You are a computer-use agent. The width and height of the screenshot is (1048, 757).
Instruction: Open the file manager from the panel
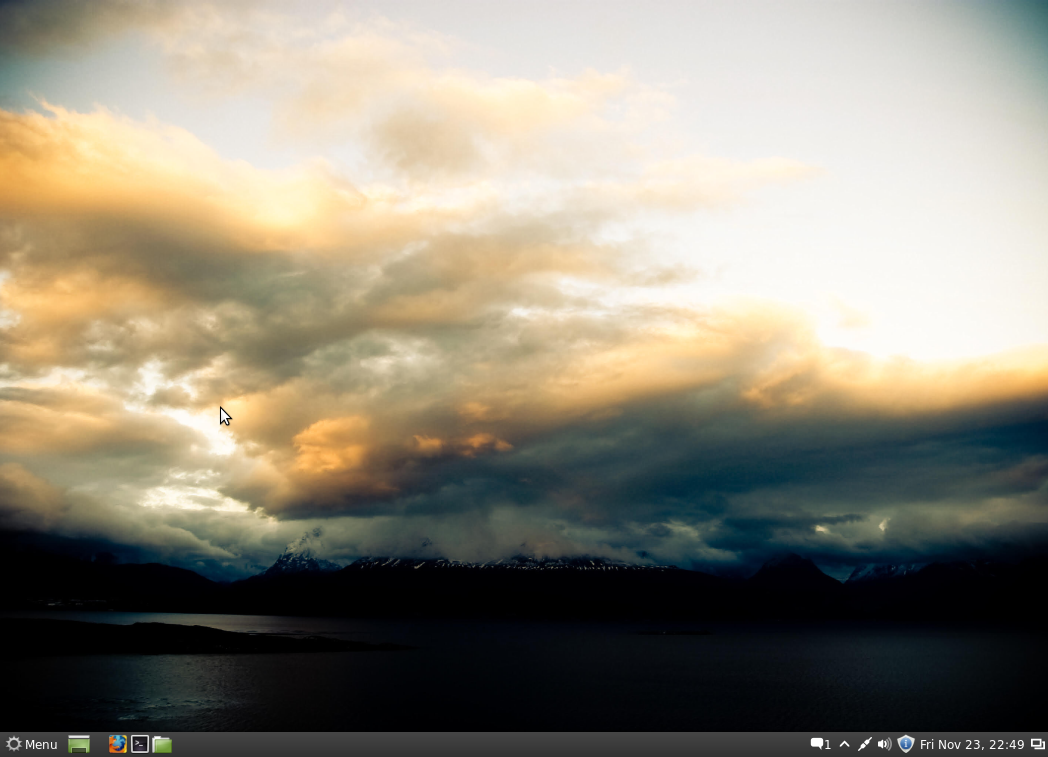click(162, 744)
